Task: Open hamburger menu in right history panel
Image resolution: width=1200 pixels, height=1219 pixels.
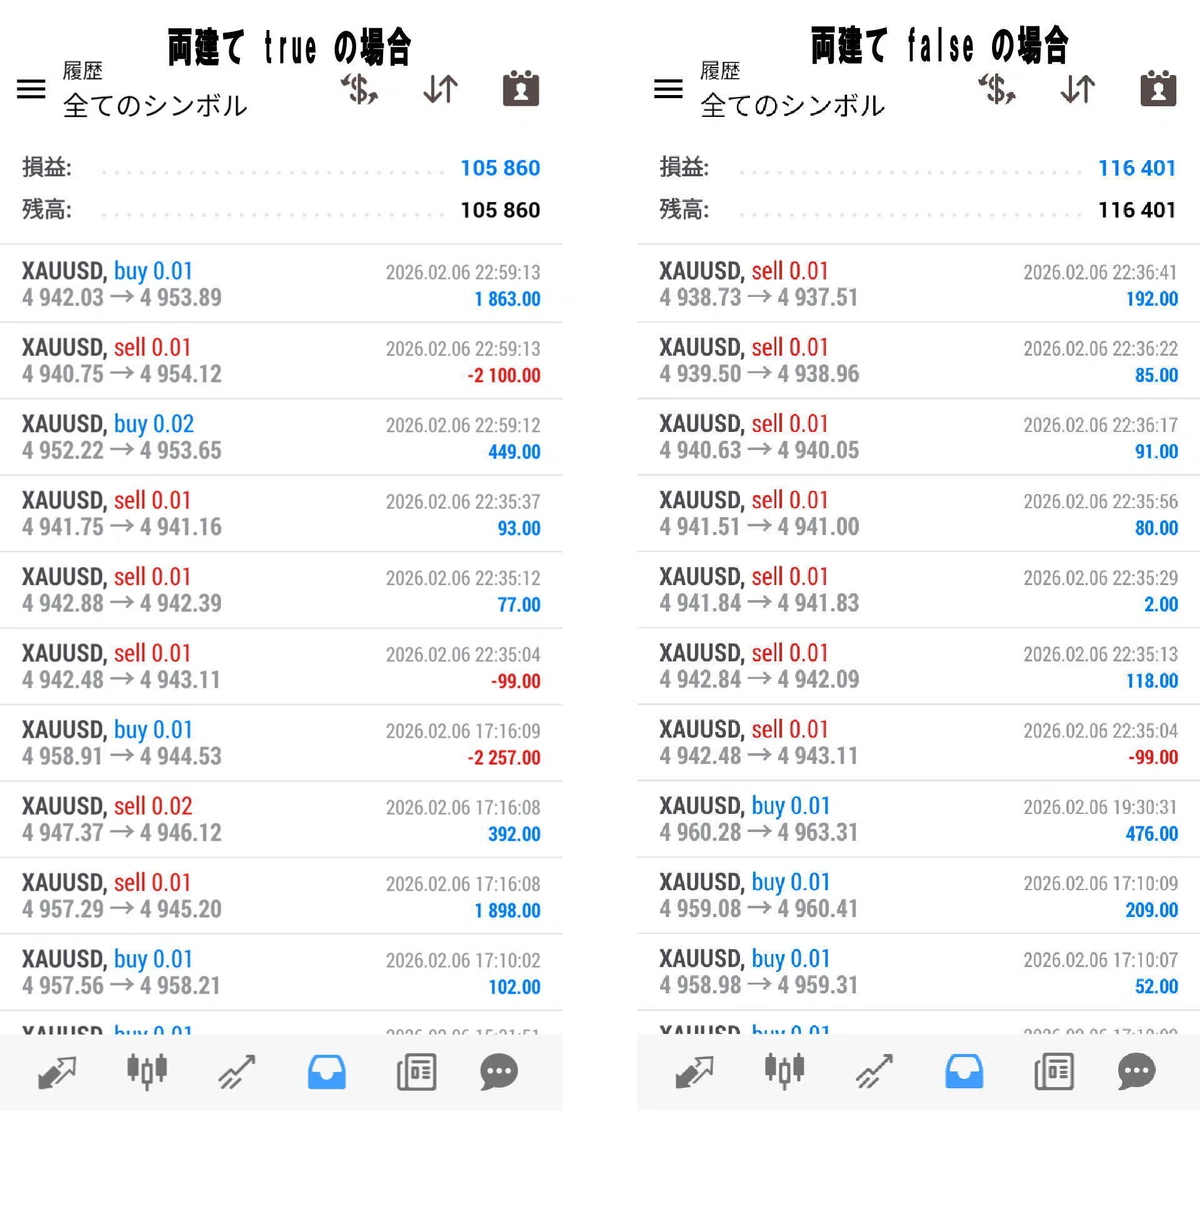Action: pyautogui.click(x=668, y=89)
